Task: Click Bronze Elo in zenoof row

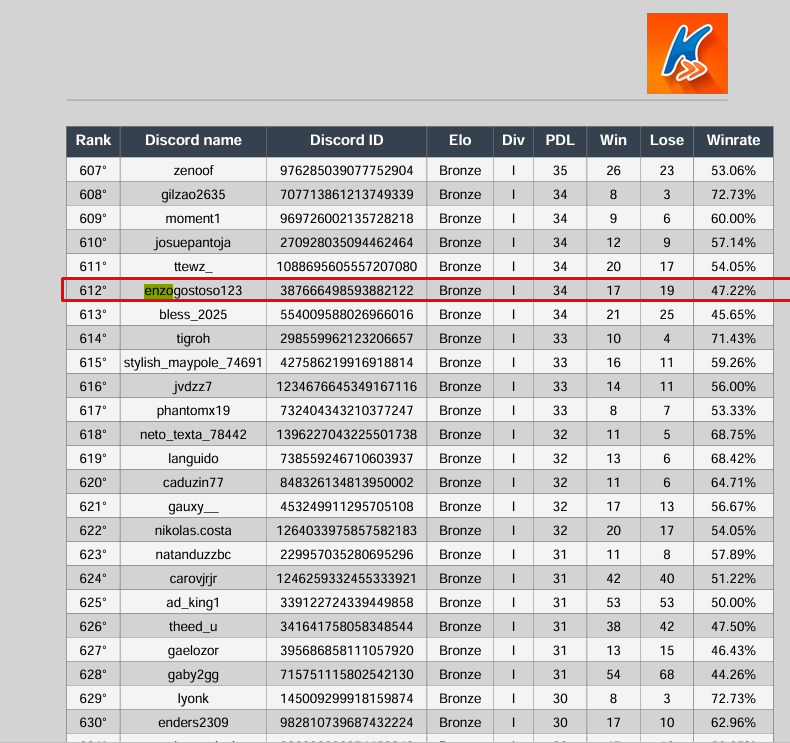Action: click(x=460, y=170)
